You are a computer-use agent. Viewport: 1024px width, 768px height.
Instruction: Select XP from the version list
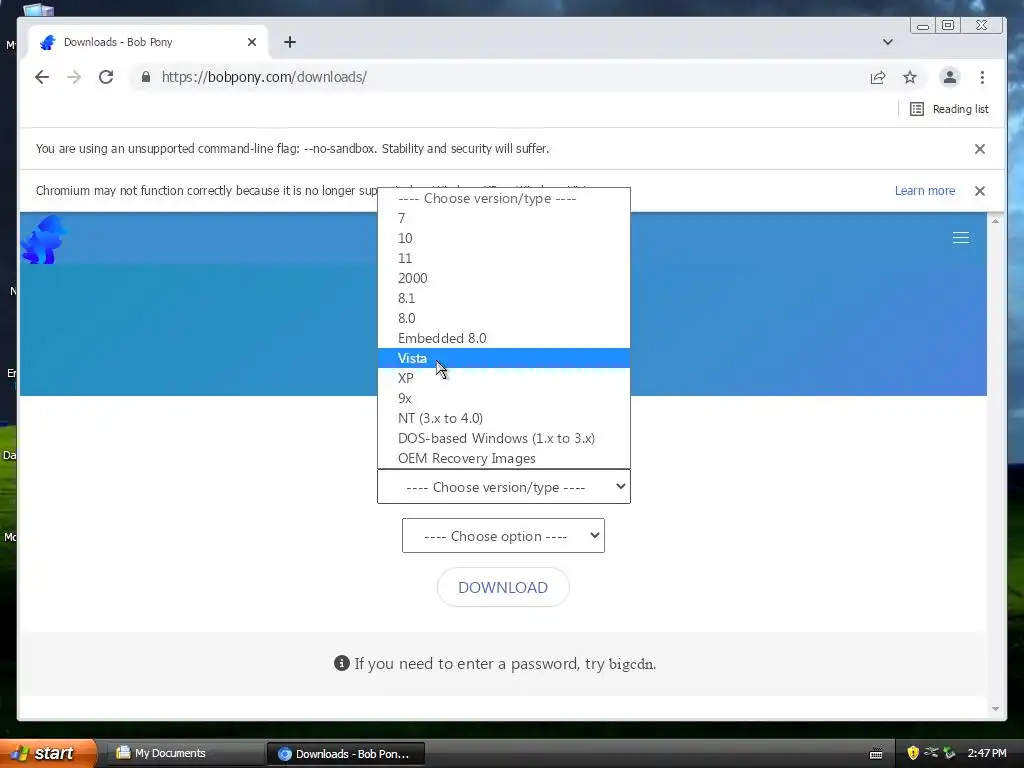pyautogui.click(x=504, y=378)
